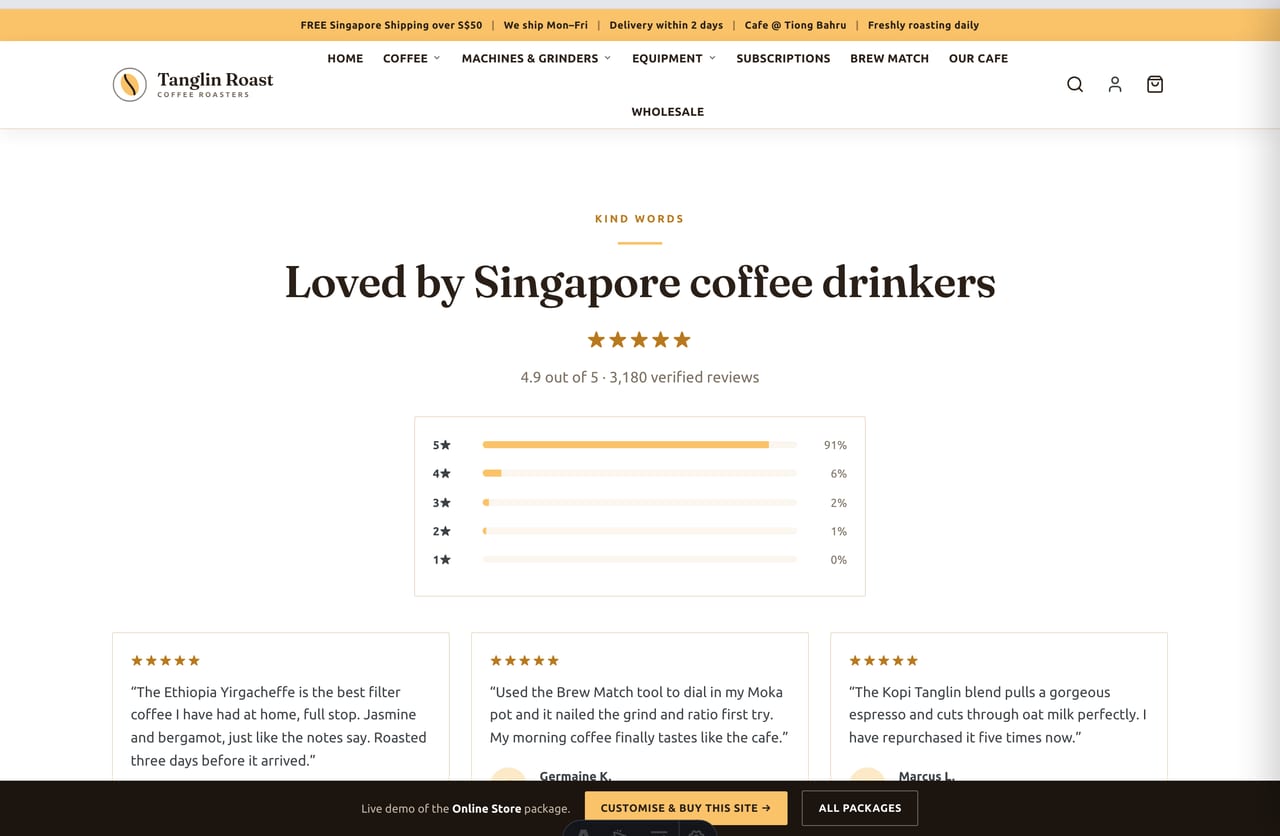Click "Delivery within 2 days" banner text
The width and height of the screenshot is (1280, 836).
[x=666, y=25]
